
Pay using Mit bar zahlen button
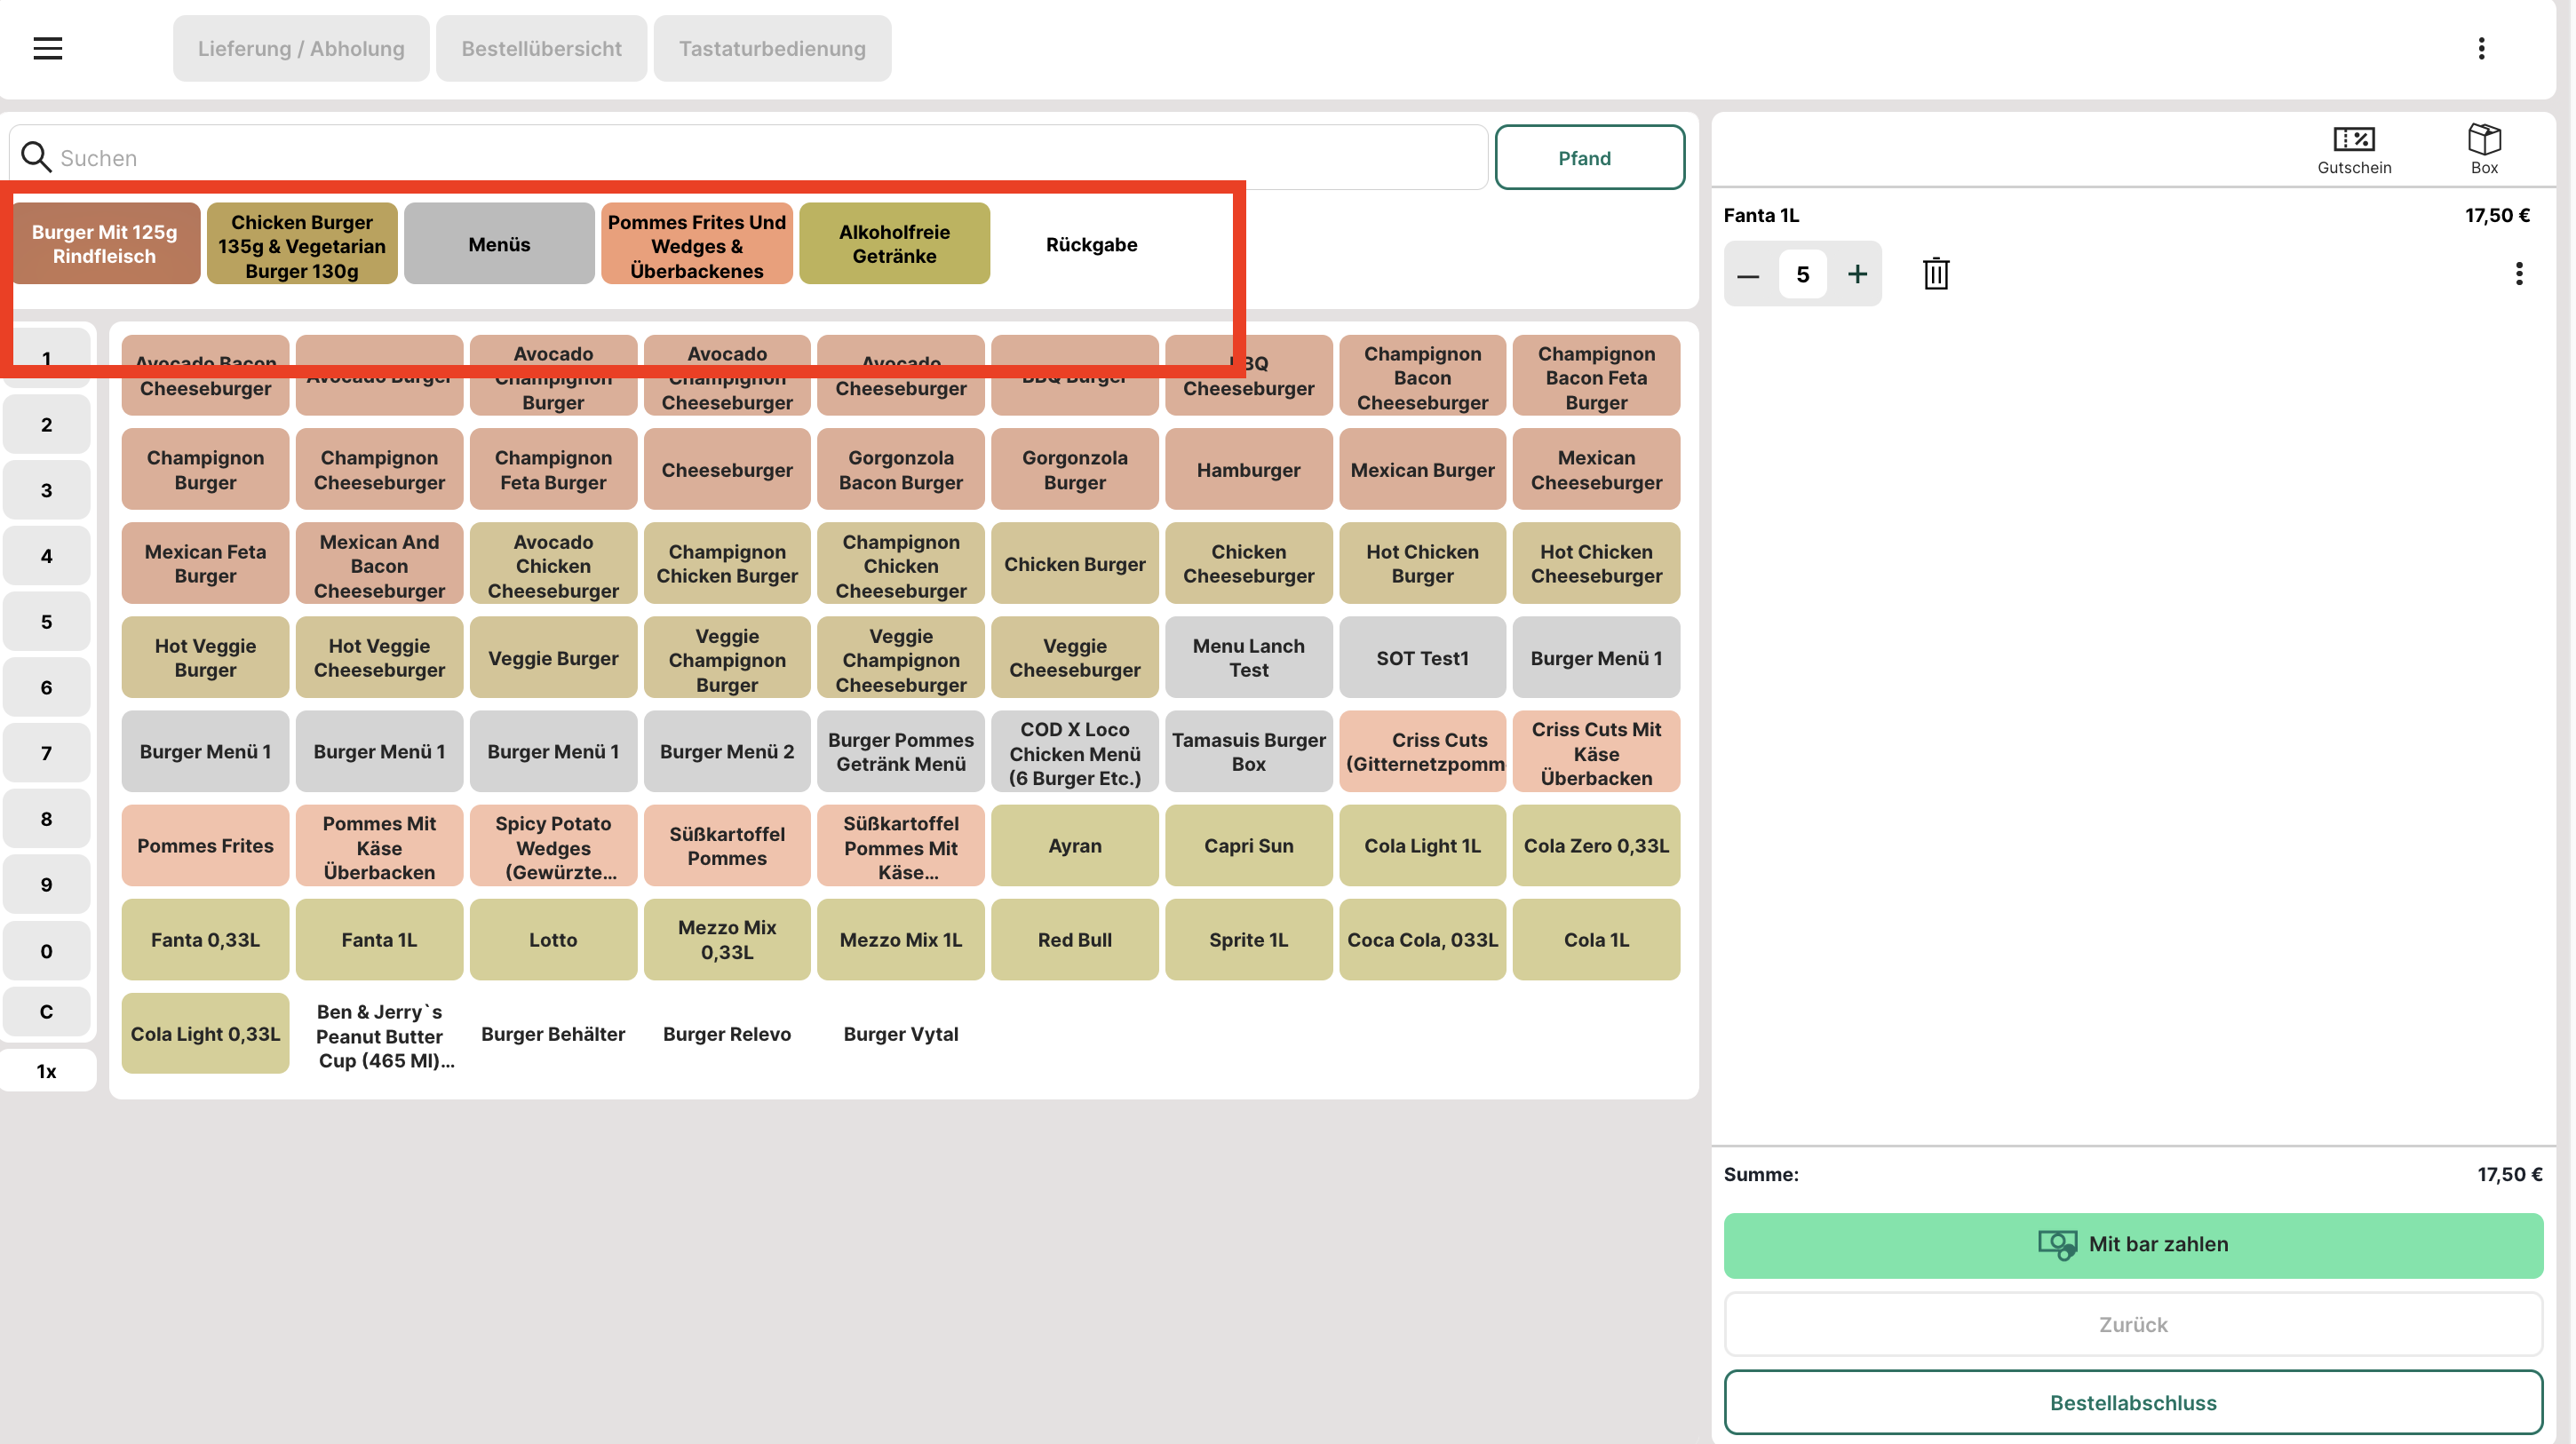pos(2132,1244)
